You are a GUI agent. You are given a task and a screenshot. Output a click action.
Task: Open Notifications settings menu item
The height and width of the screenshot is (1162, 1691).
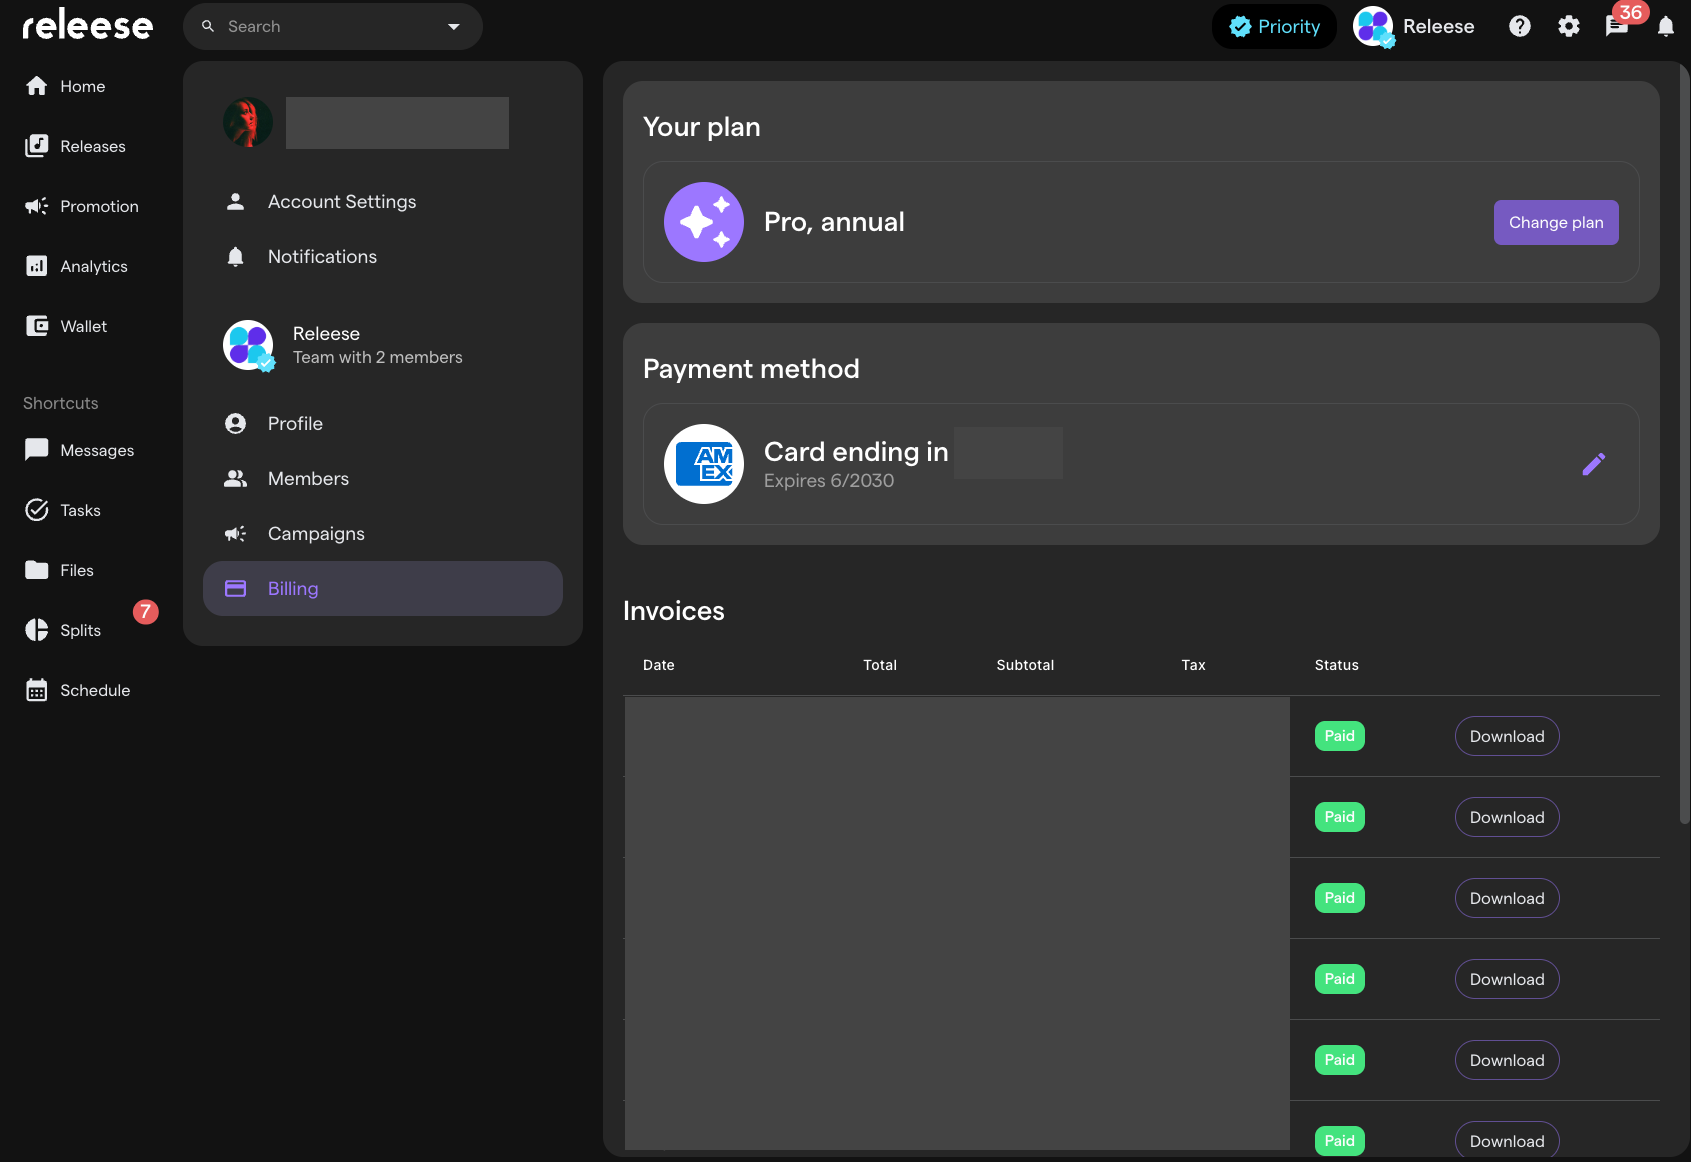pos(383,257)
